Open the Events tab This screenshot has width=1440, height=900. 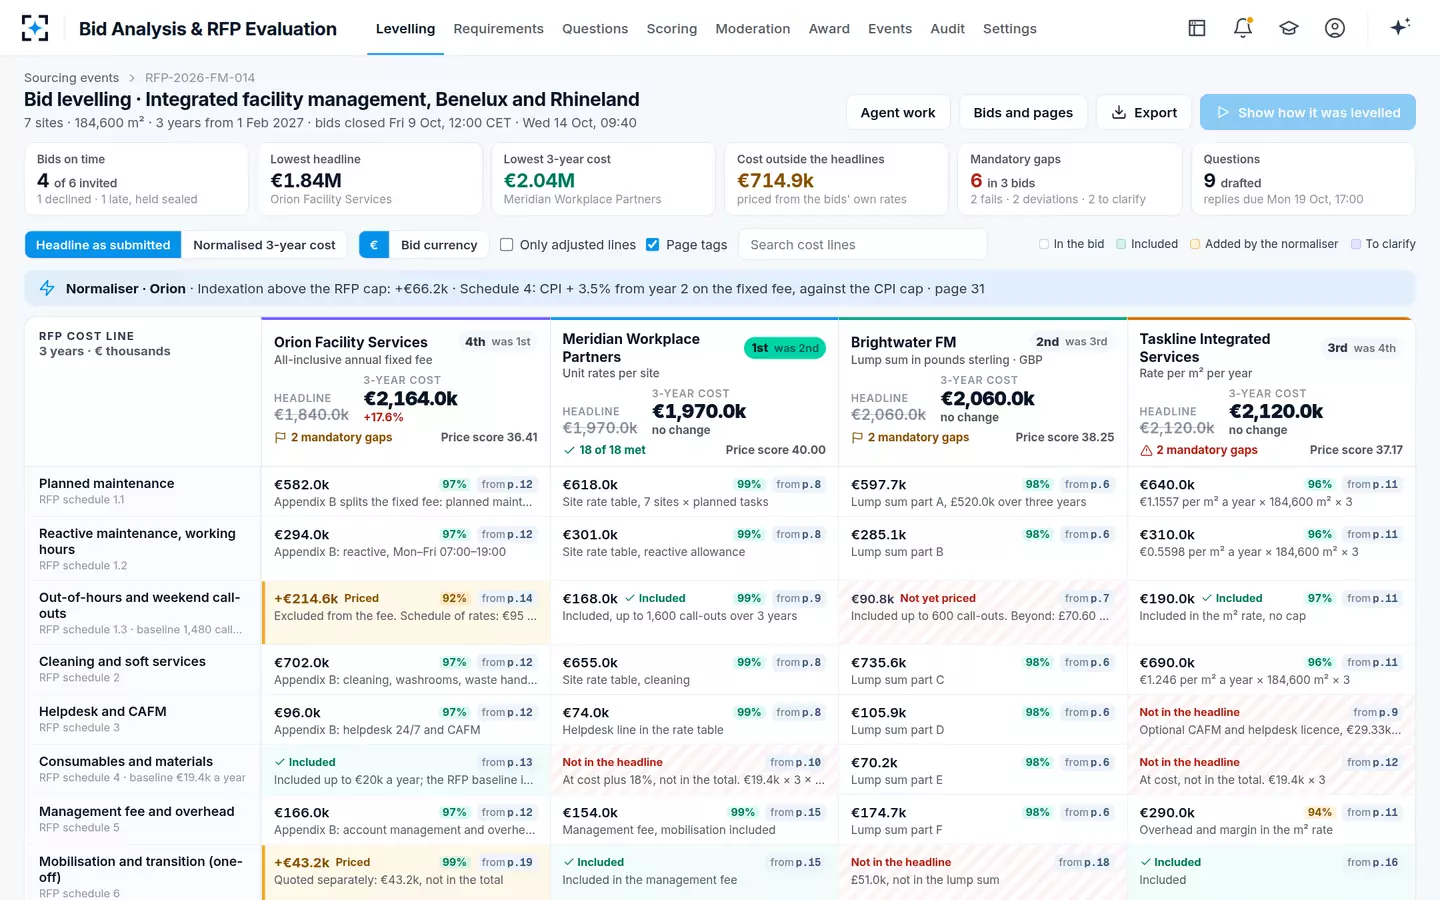(890, 29)
